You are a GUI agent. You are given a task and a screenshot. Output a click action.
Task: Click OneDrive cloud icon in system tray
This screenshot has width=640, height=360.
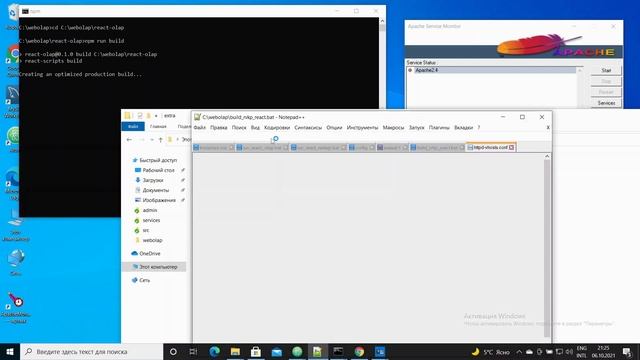(x=529, y=352)
